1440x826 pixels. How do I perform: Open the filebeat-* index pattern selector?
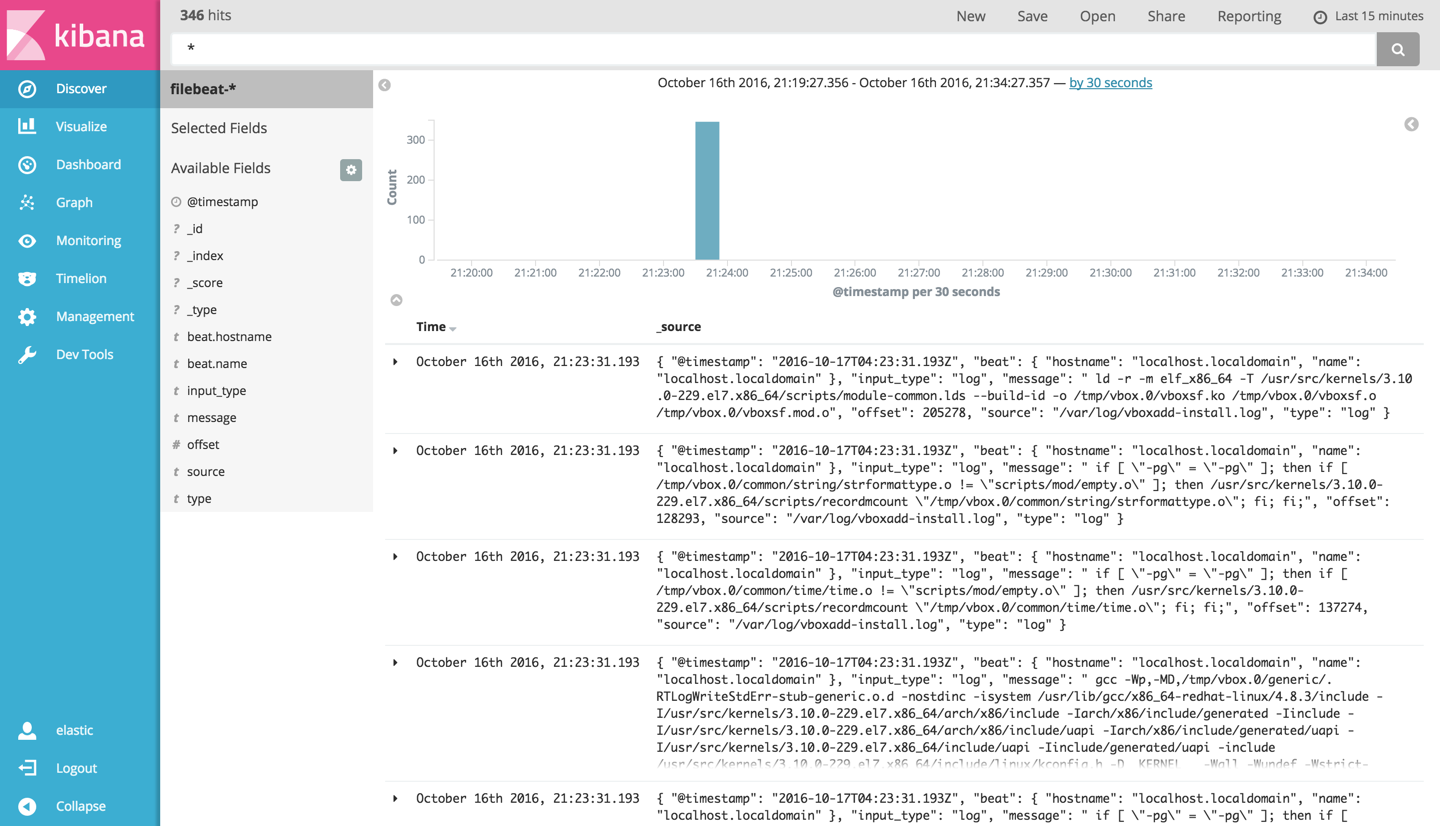200,89
